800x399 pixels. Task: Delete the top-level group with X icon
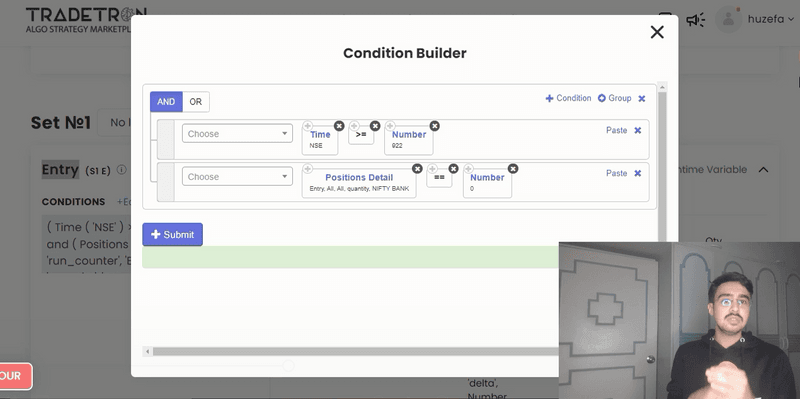(x=642, y=98)
